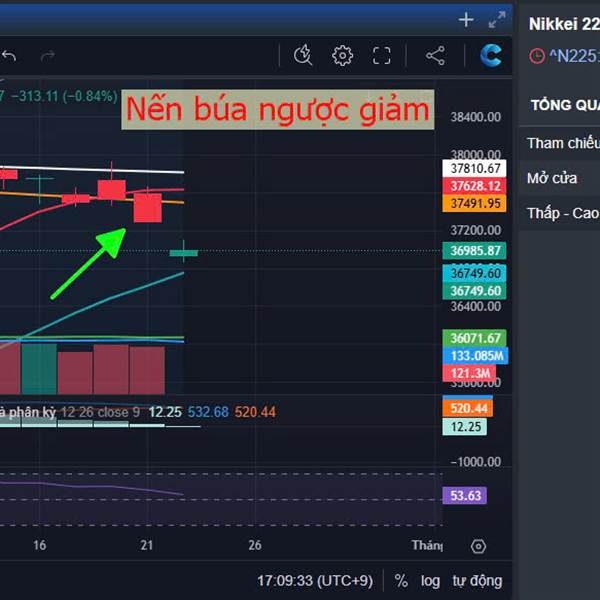
Task: Click the MACD legend value 532.68
Action: tap(208, 412)
